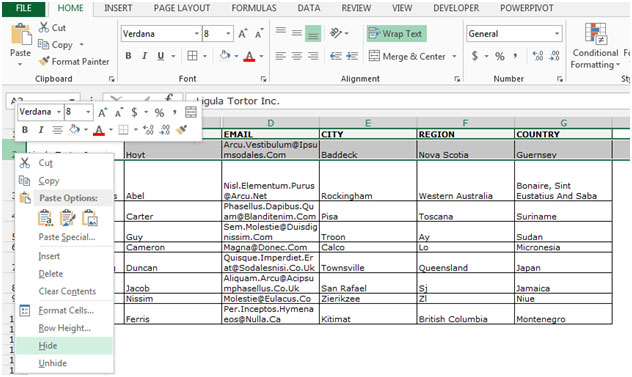Increase indent in ribbon Alignment group
The height and width of the screenshot is (377, 632).
(352, 56)
